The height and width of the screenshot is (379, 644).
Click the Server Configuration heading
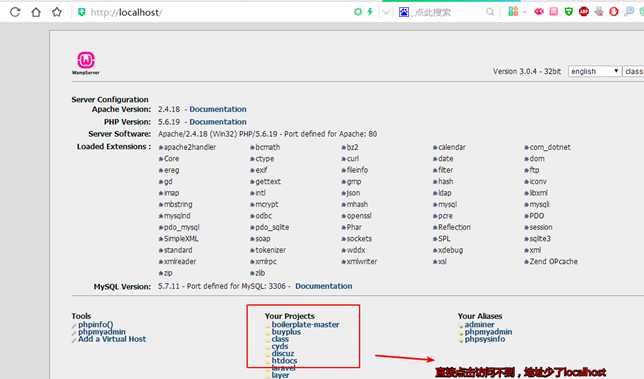click(110, 99)
